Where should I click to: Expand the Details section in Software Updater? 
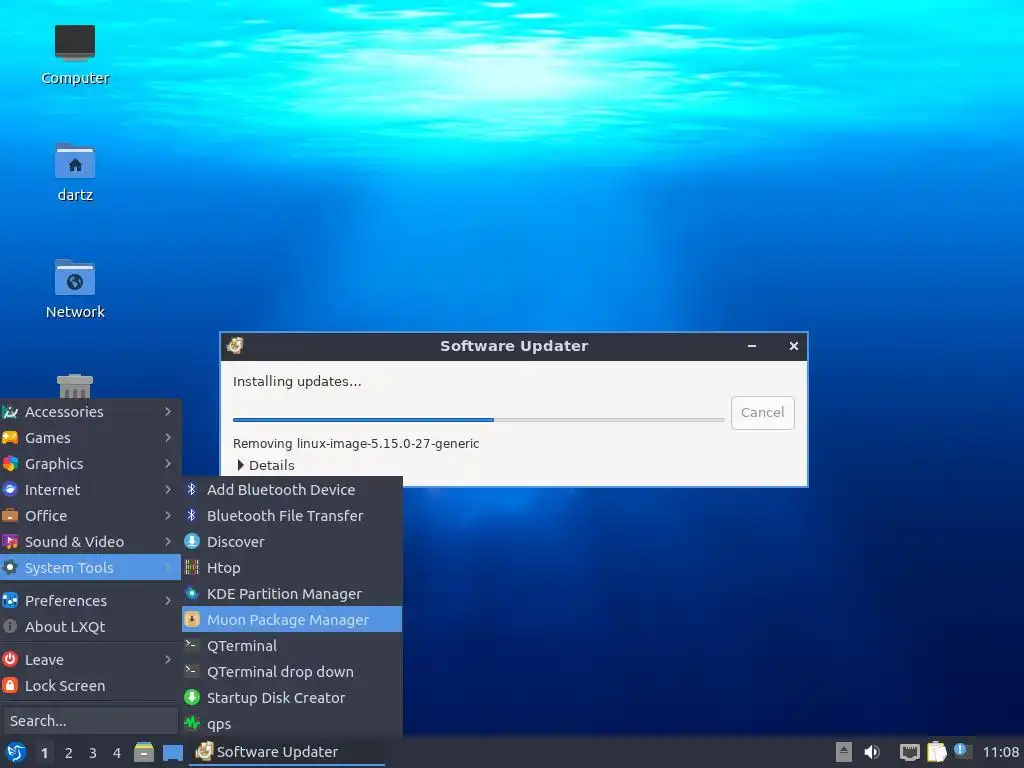(264, 465)
